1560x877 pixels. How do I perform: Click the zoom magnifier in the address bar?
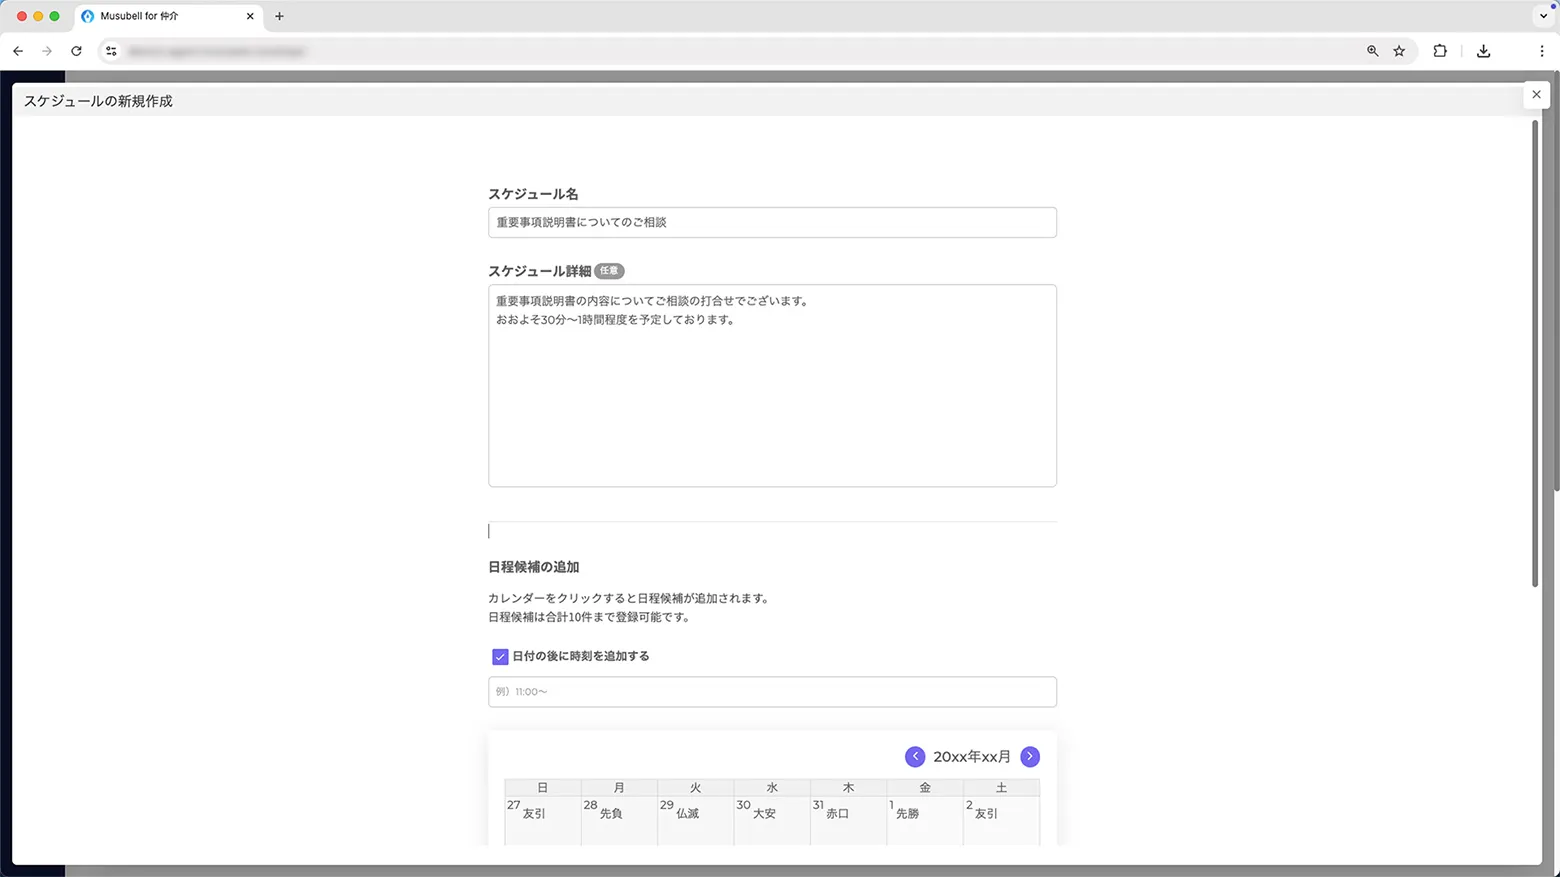(1373, 51)
